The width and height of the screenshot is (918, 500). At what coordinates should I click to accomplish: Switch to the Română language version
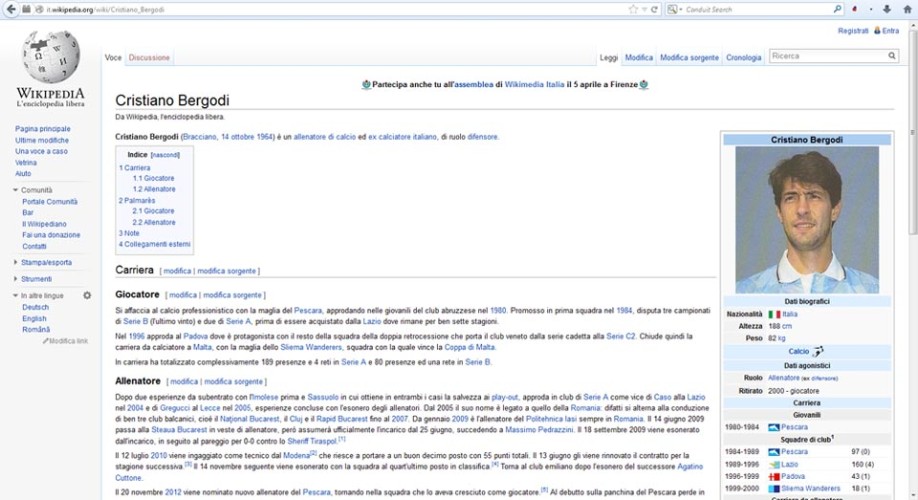(36, 330)
